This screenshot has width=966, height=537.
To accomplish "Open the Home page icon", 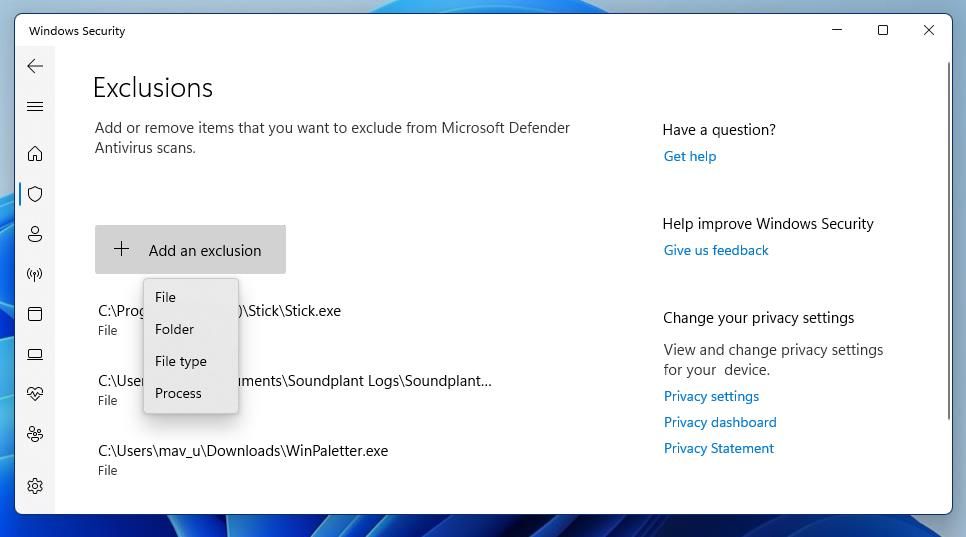I will click(x=35, y=153).
